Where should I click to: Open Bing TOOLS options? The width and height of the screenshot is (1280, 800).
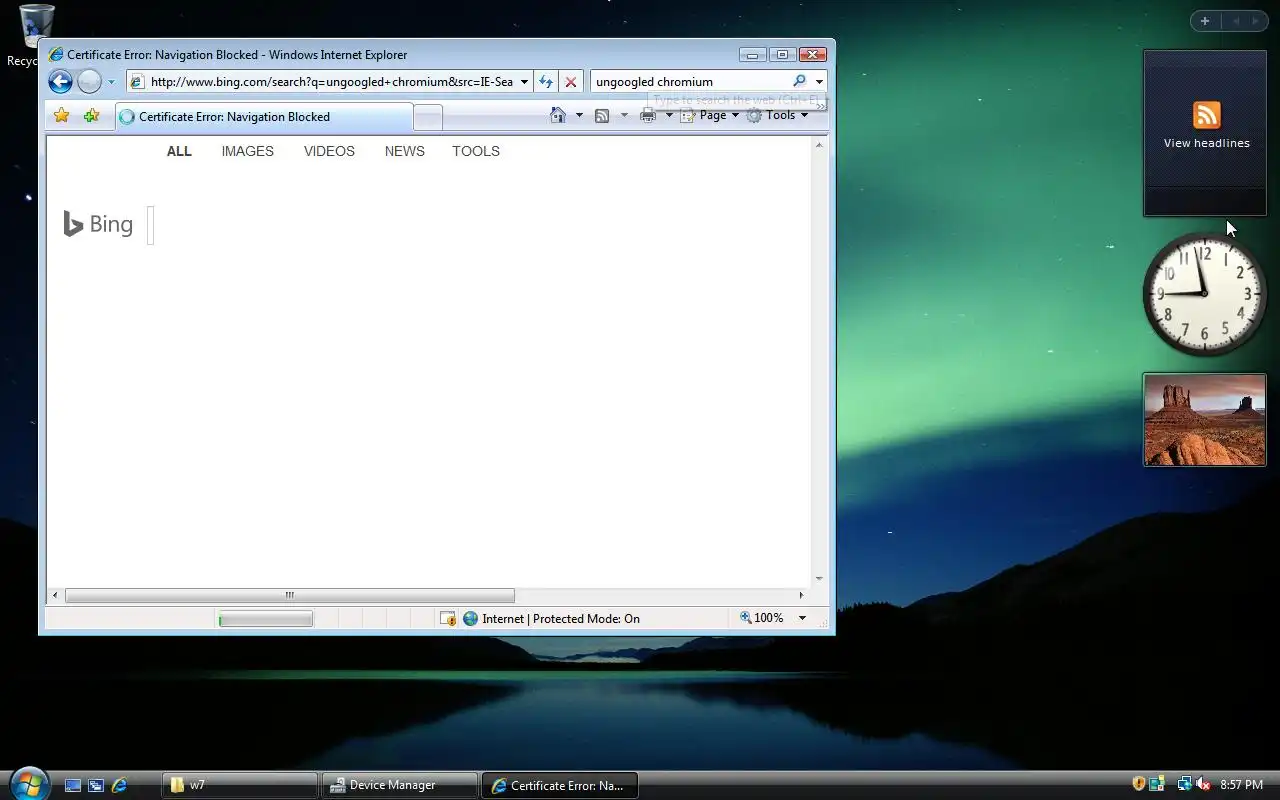(476, 151)
